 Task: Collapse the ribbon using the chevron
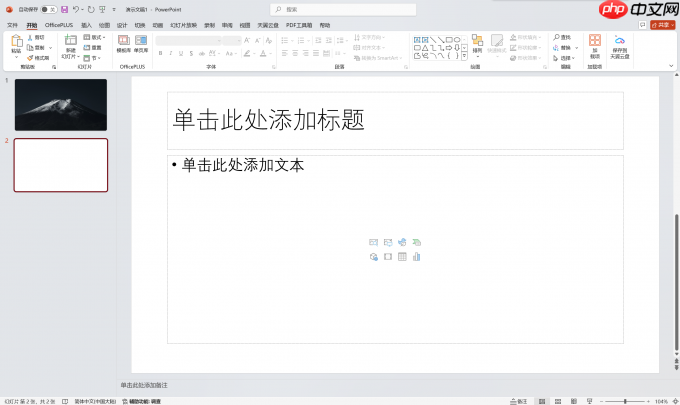[x=671, y=66]
